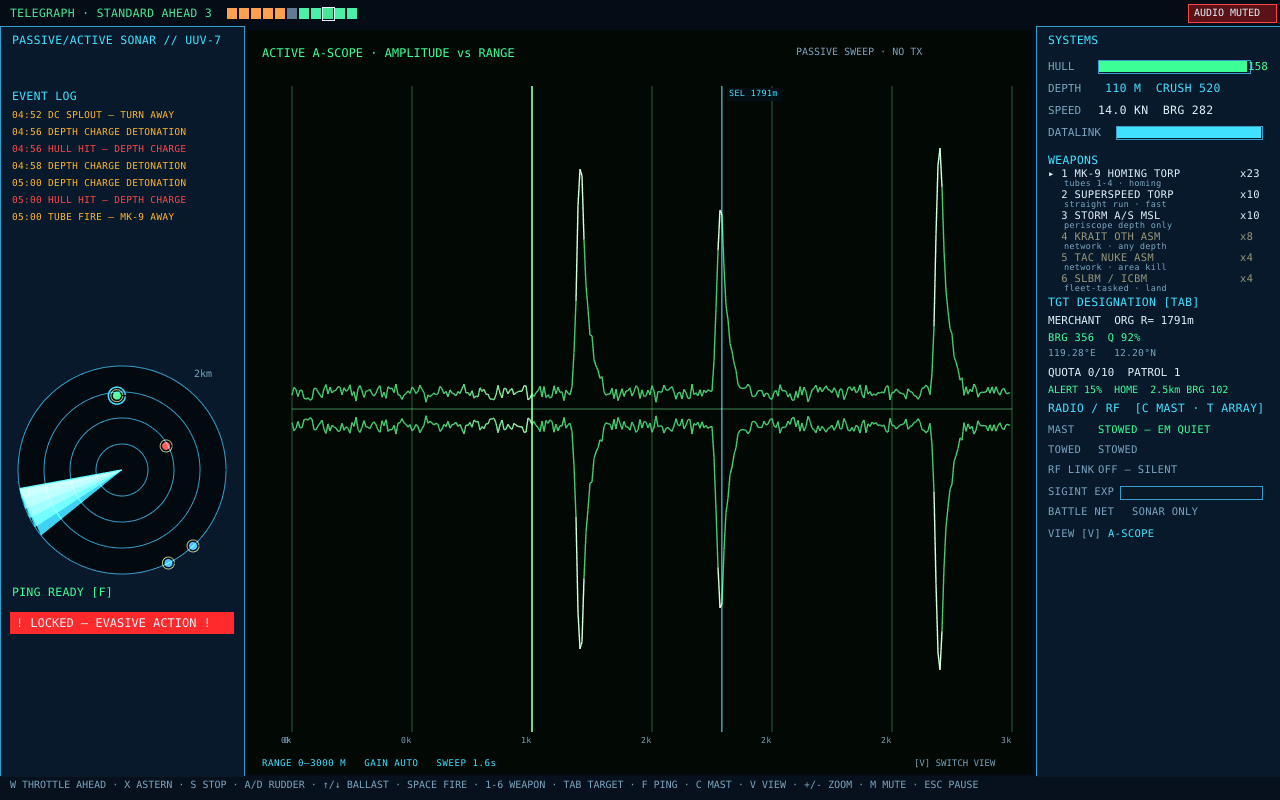Click the 'RANGE 0–3000 M' readout
This screenshot has height=800, width=1280.
[x=304, y=763]
